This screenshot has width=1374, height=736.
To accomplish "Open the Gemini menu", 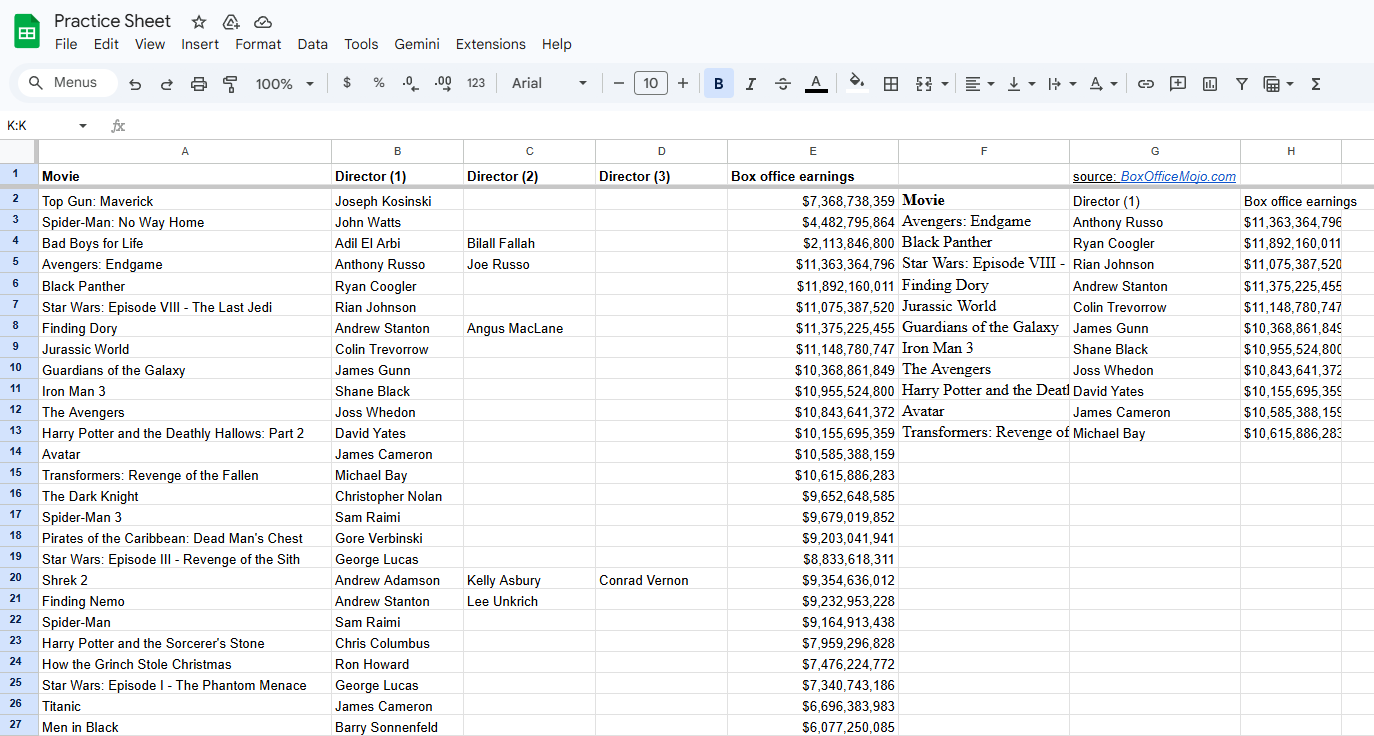I will [x=416, y=44].
